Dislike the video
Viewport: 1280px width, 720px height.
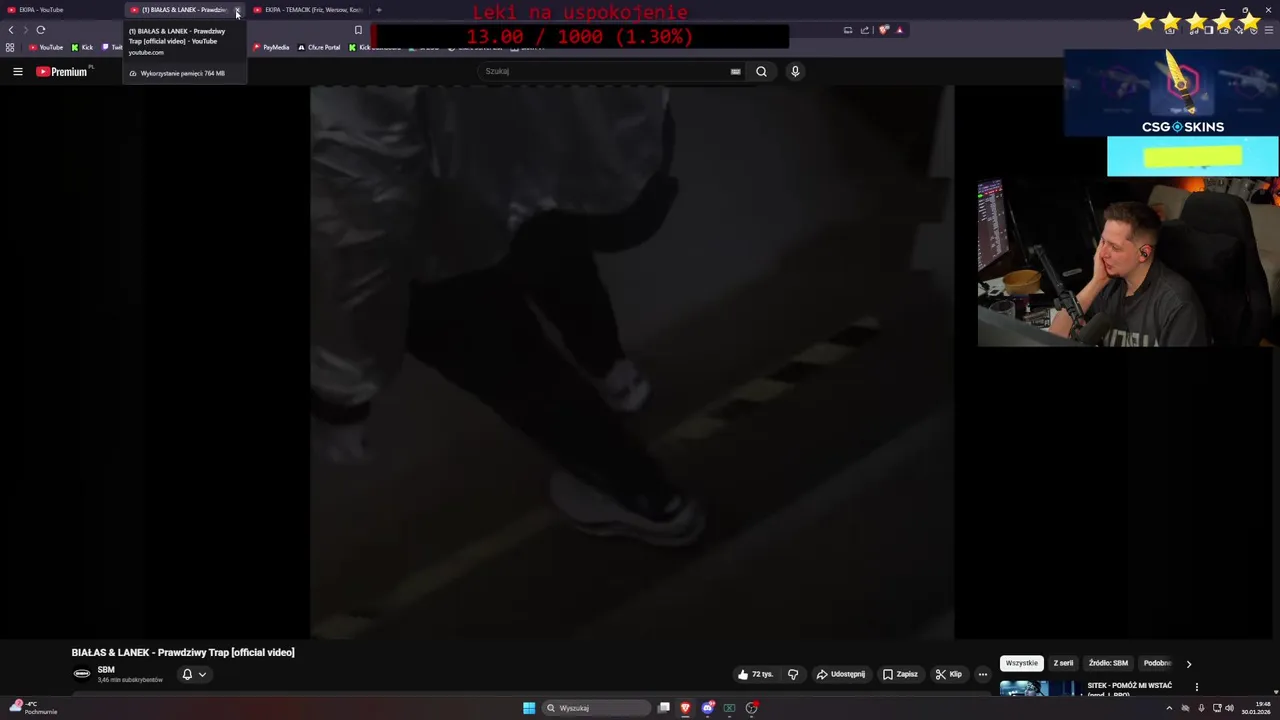pos(793,674)
